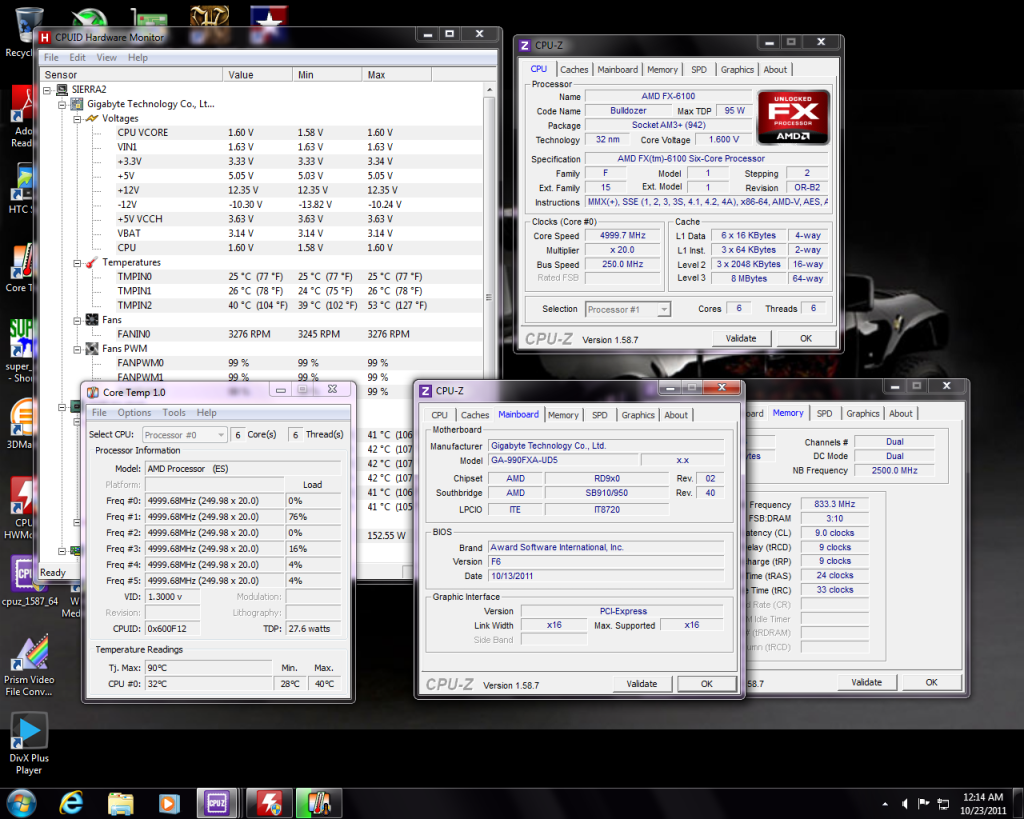Collapse the SIERRA2 root node
The image size is (1024, 819).
[47, 90]
